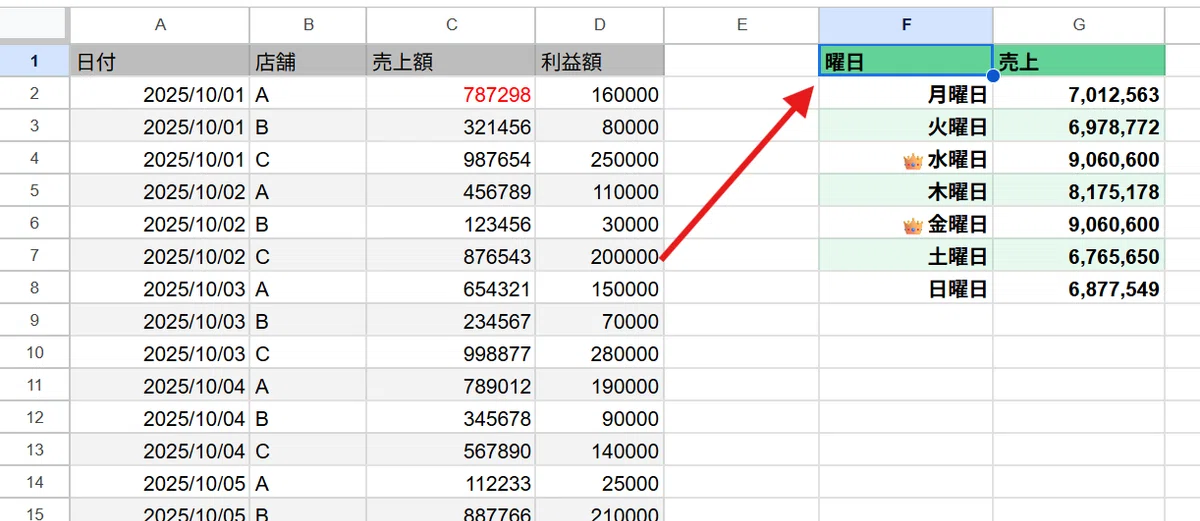1200x521 pixels.
Task: Select column D header
Action: tap(599, 25)
